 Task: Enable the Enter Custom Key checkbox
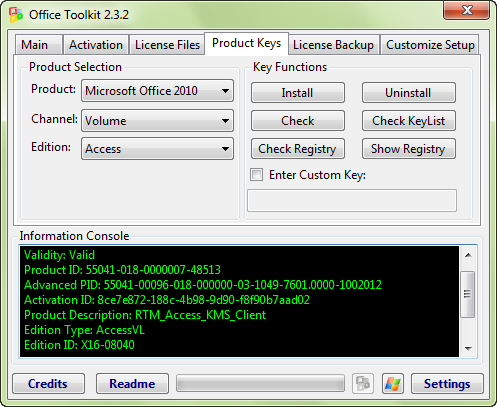[256, 175]
